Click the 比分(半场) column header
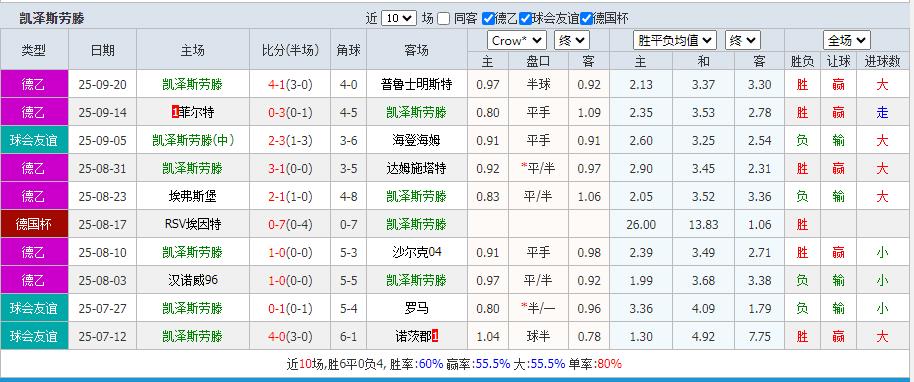914x382 pixels. click(x=290, y=50)
